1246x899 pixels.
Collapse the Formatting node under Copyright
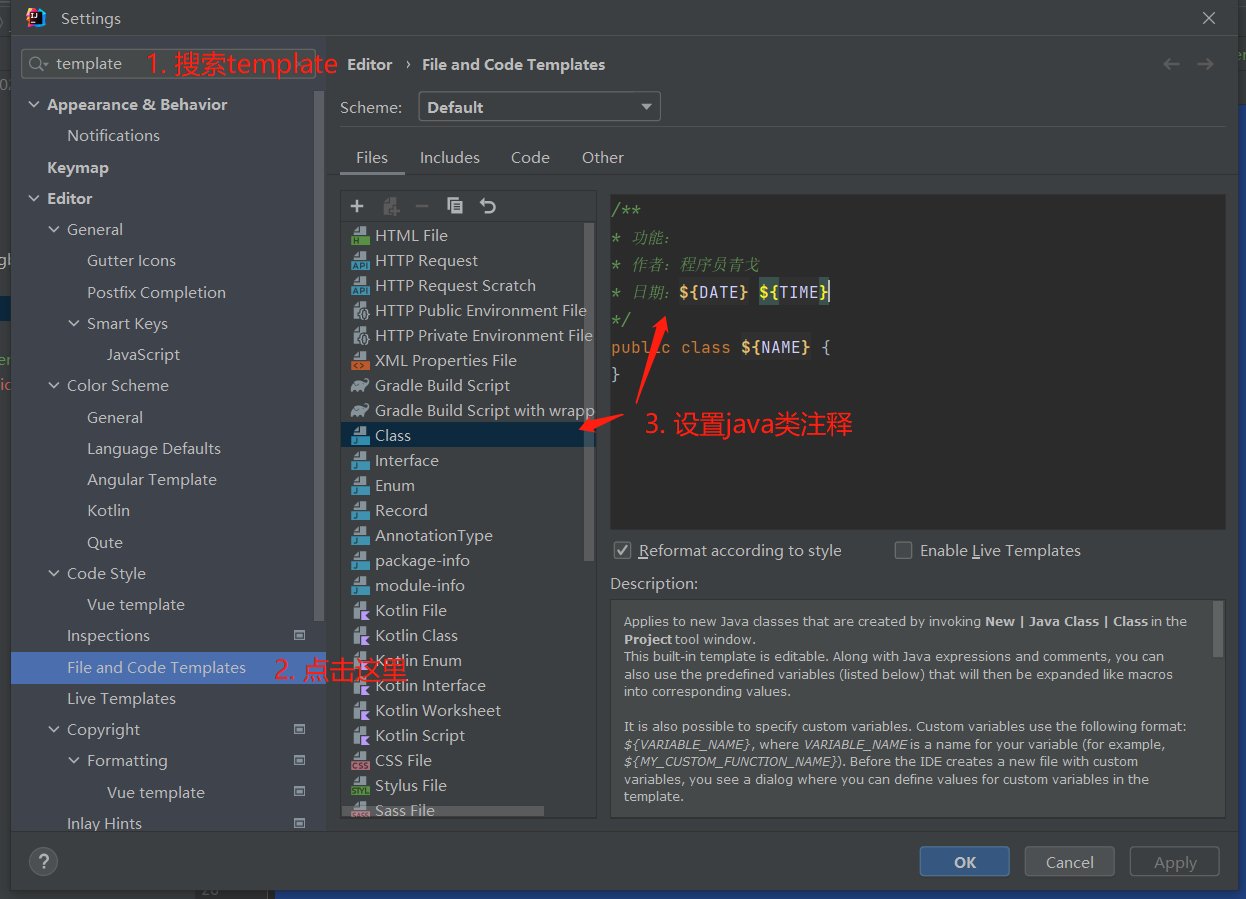click(74, 761)
